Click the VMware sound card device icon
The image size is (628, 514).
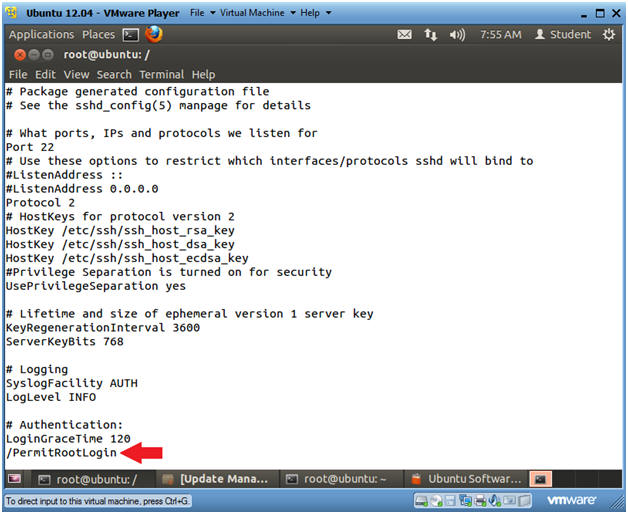(x=495, y=500)
